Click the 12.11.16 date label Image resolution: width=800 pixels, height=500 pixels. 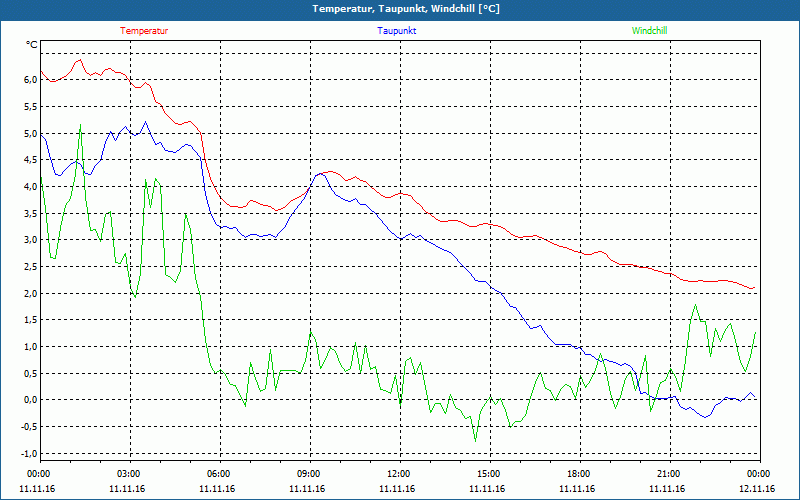(757, 489)
